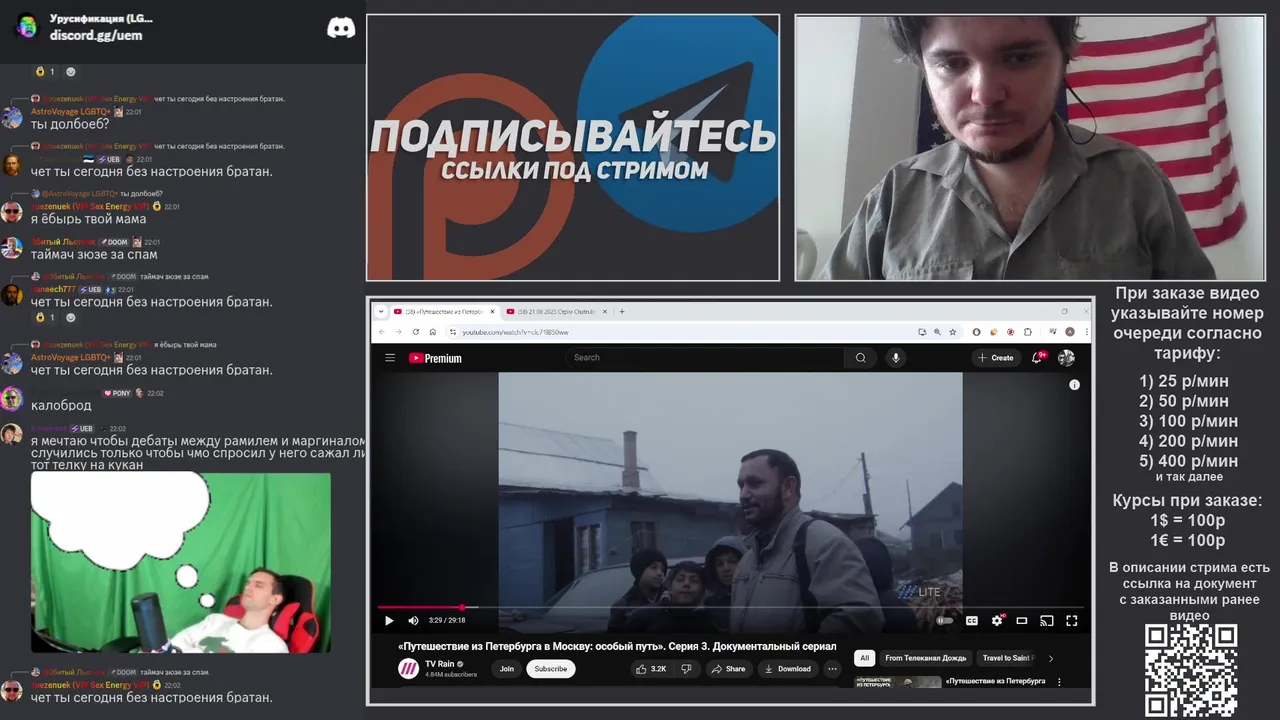Select the Travel to Saint chip
Viewport: 1280px width, 720px height.
1006,658
